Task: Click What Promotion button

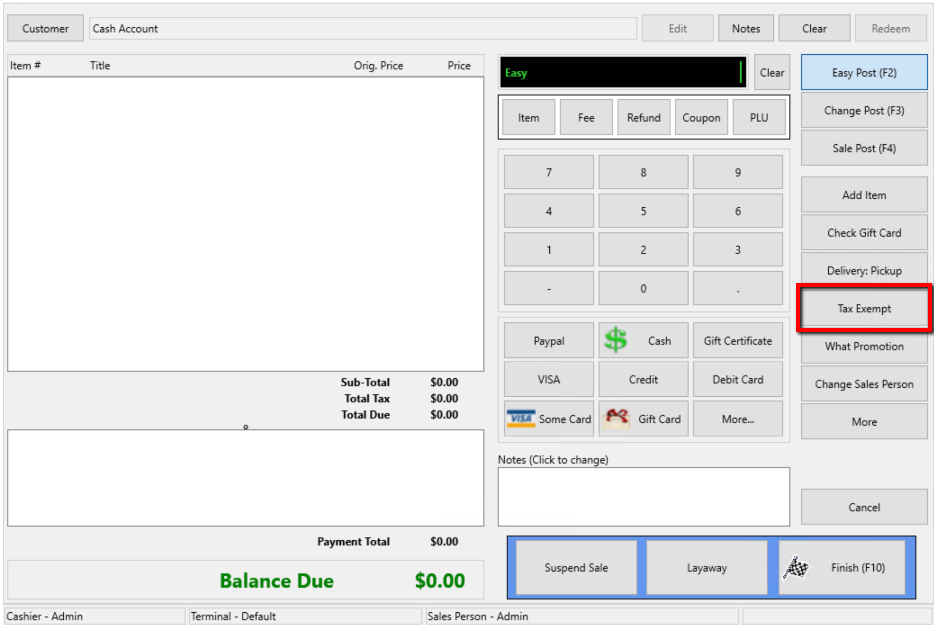Action: [x=864, y=346]
